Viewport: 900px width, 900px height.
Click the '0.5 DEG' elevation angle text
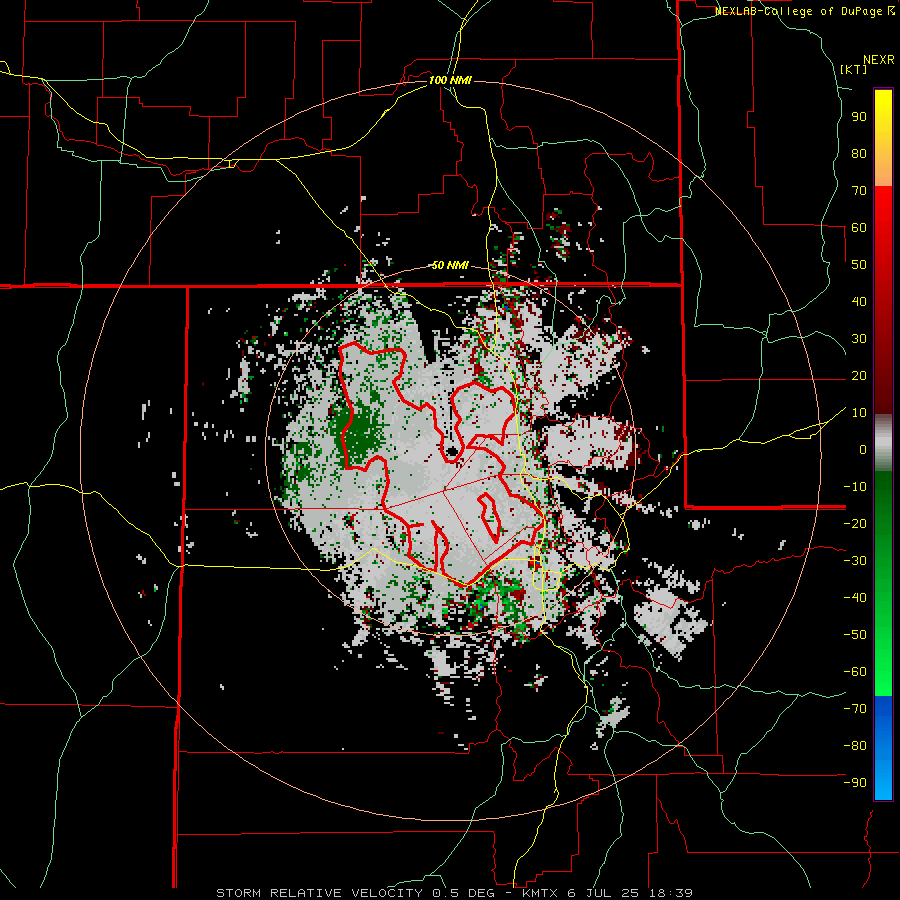(466, 893)
